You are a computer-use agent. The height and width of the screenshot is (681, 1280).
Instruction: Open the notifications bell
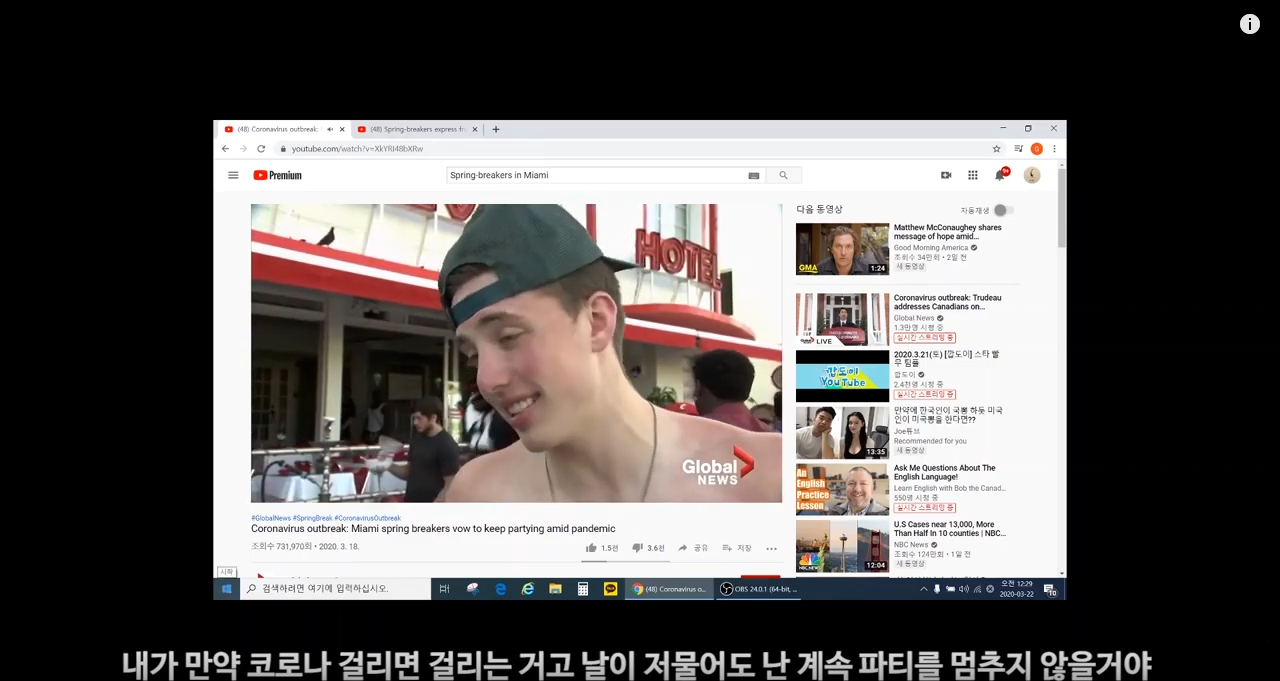(x=999, y=175)
